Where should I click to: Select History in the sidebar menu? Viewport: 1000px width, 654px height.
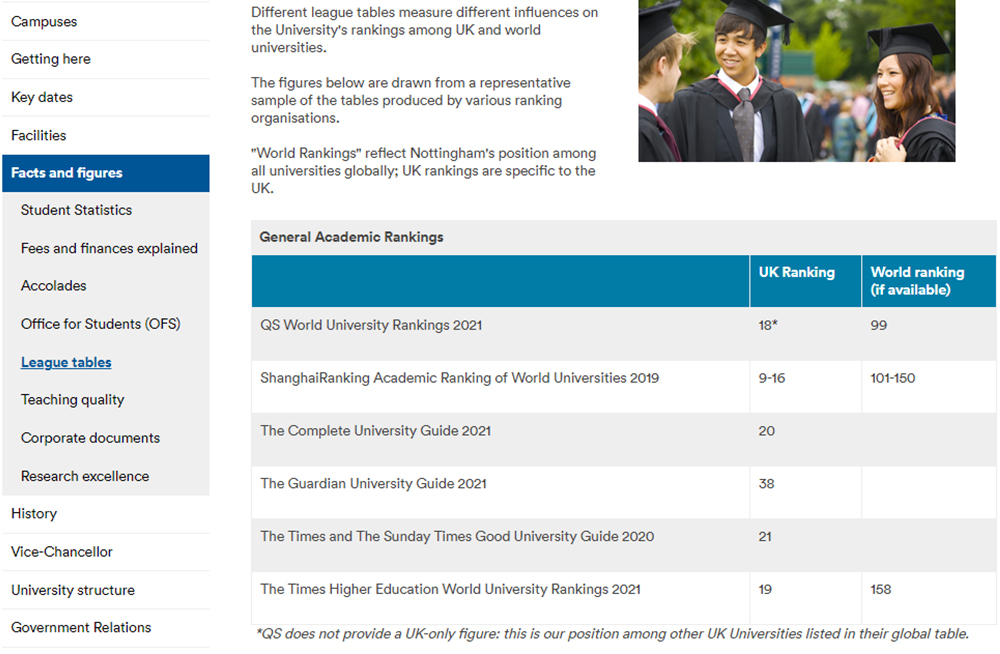(x=34, y=514)
